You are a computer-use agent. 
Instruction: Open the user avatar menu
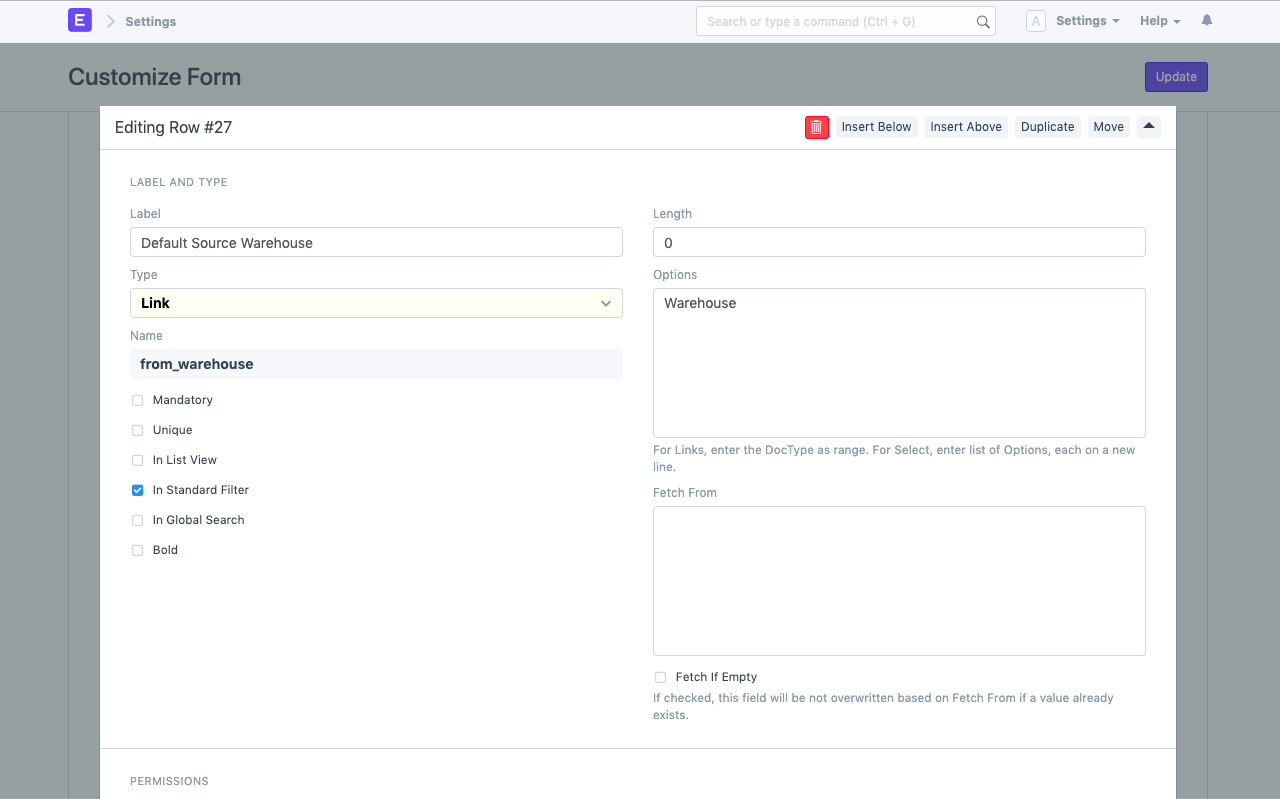[1036, 20]
